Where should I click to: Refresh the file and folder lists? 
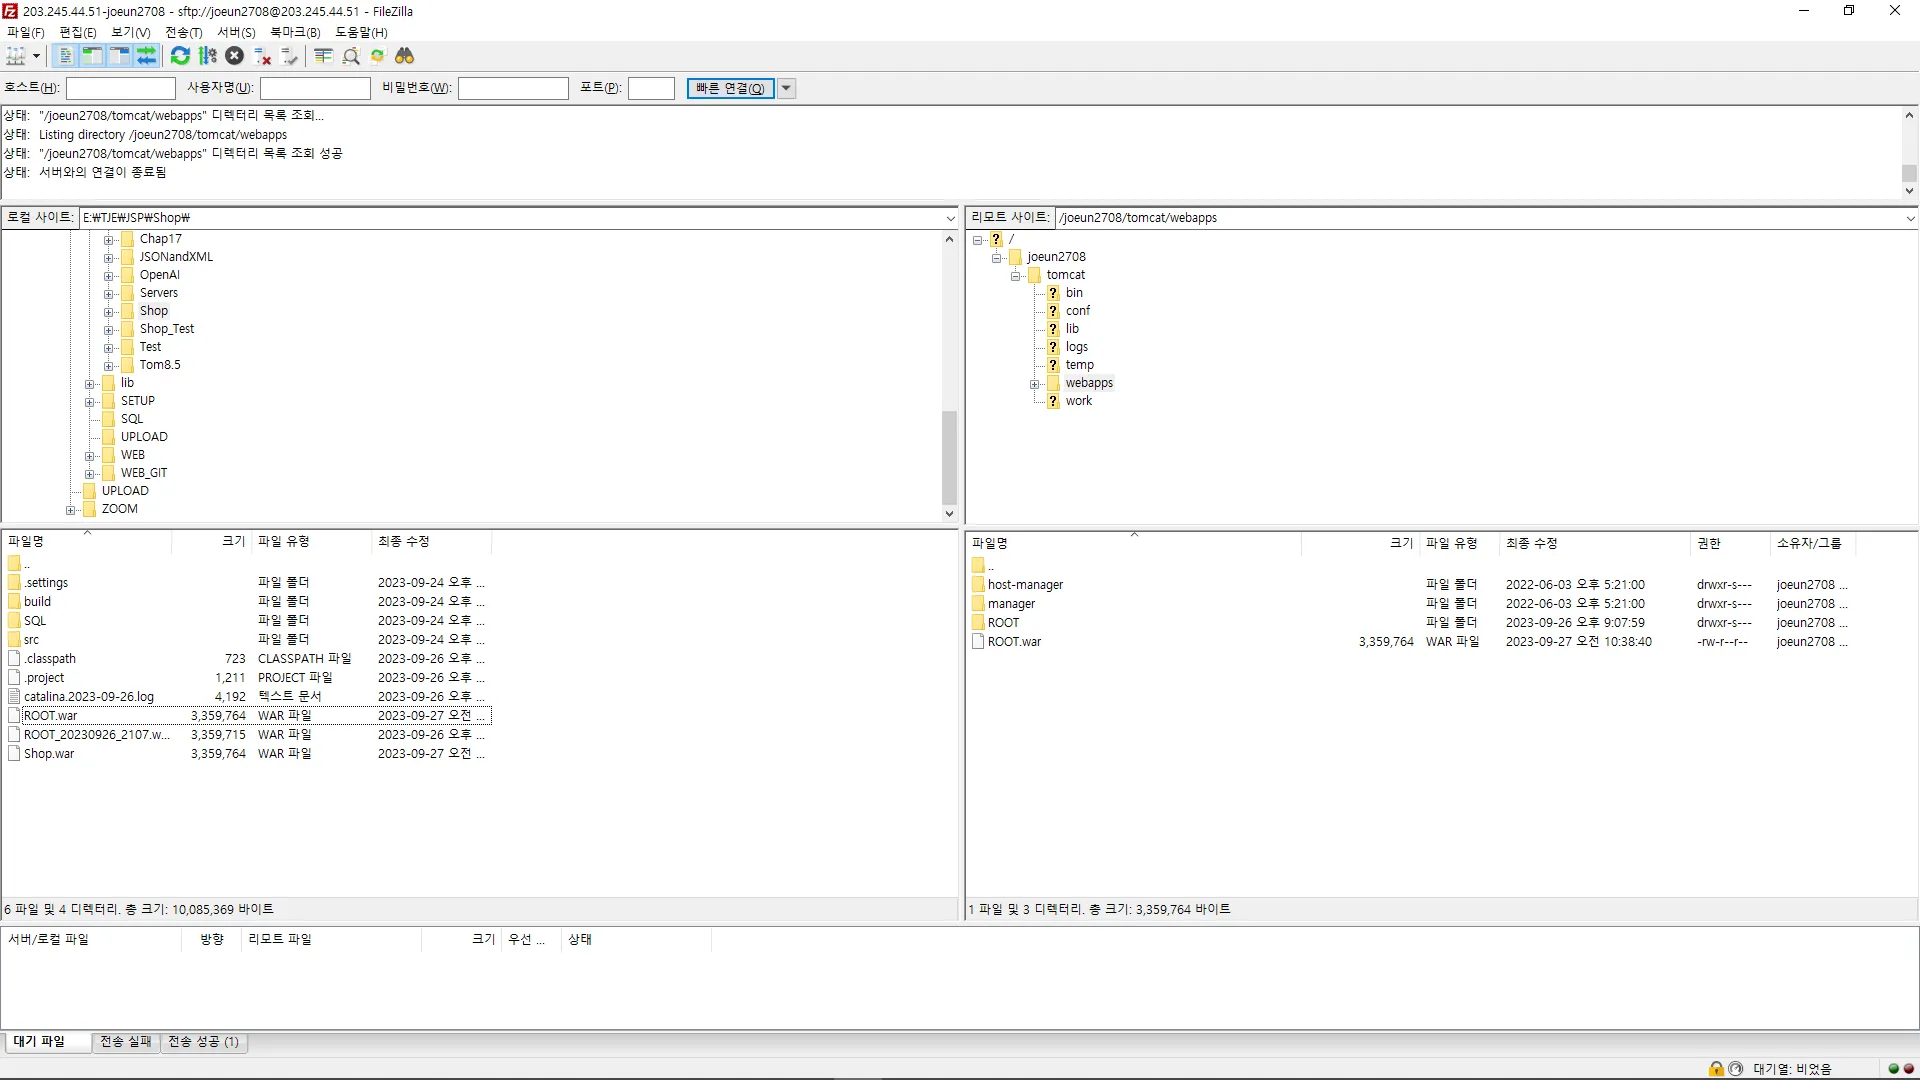pos(180,56)
